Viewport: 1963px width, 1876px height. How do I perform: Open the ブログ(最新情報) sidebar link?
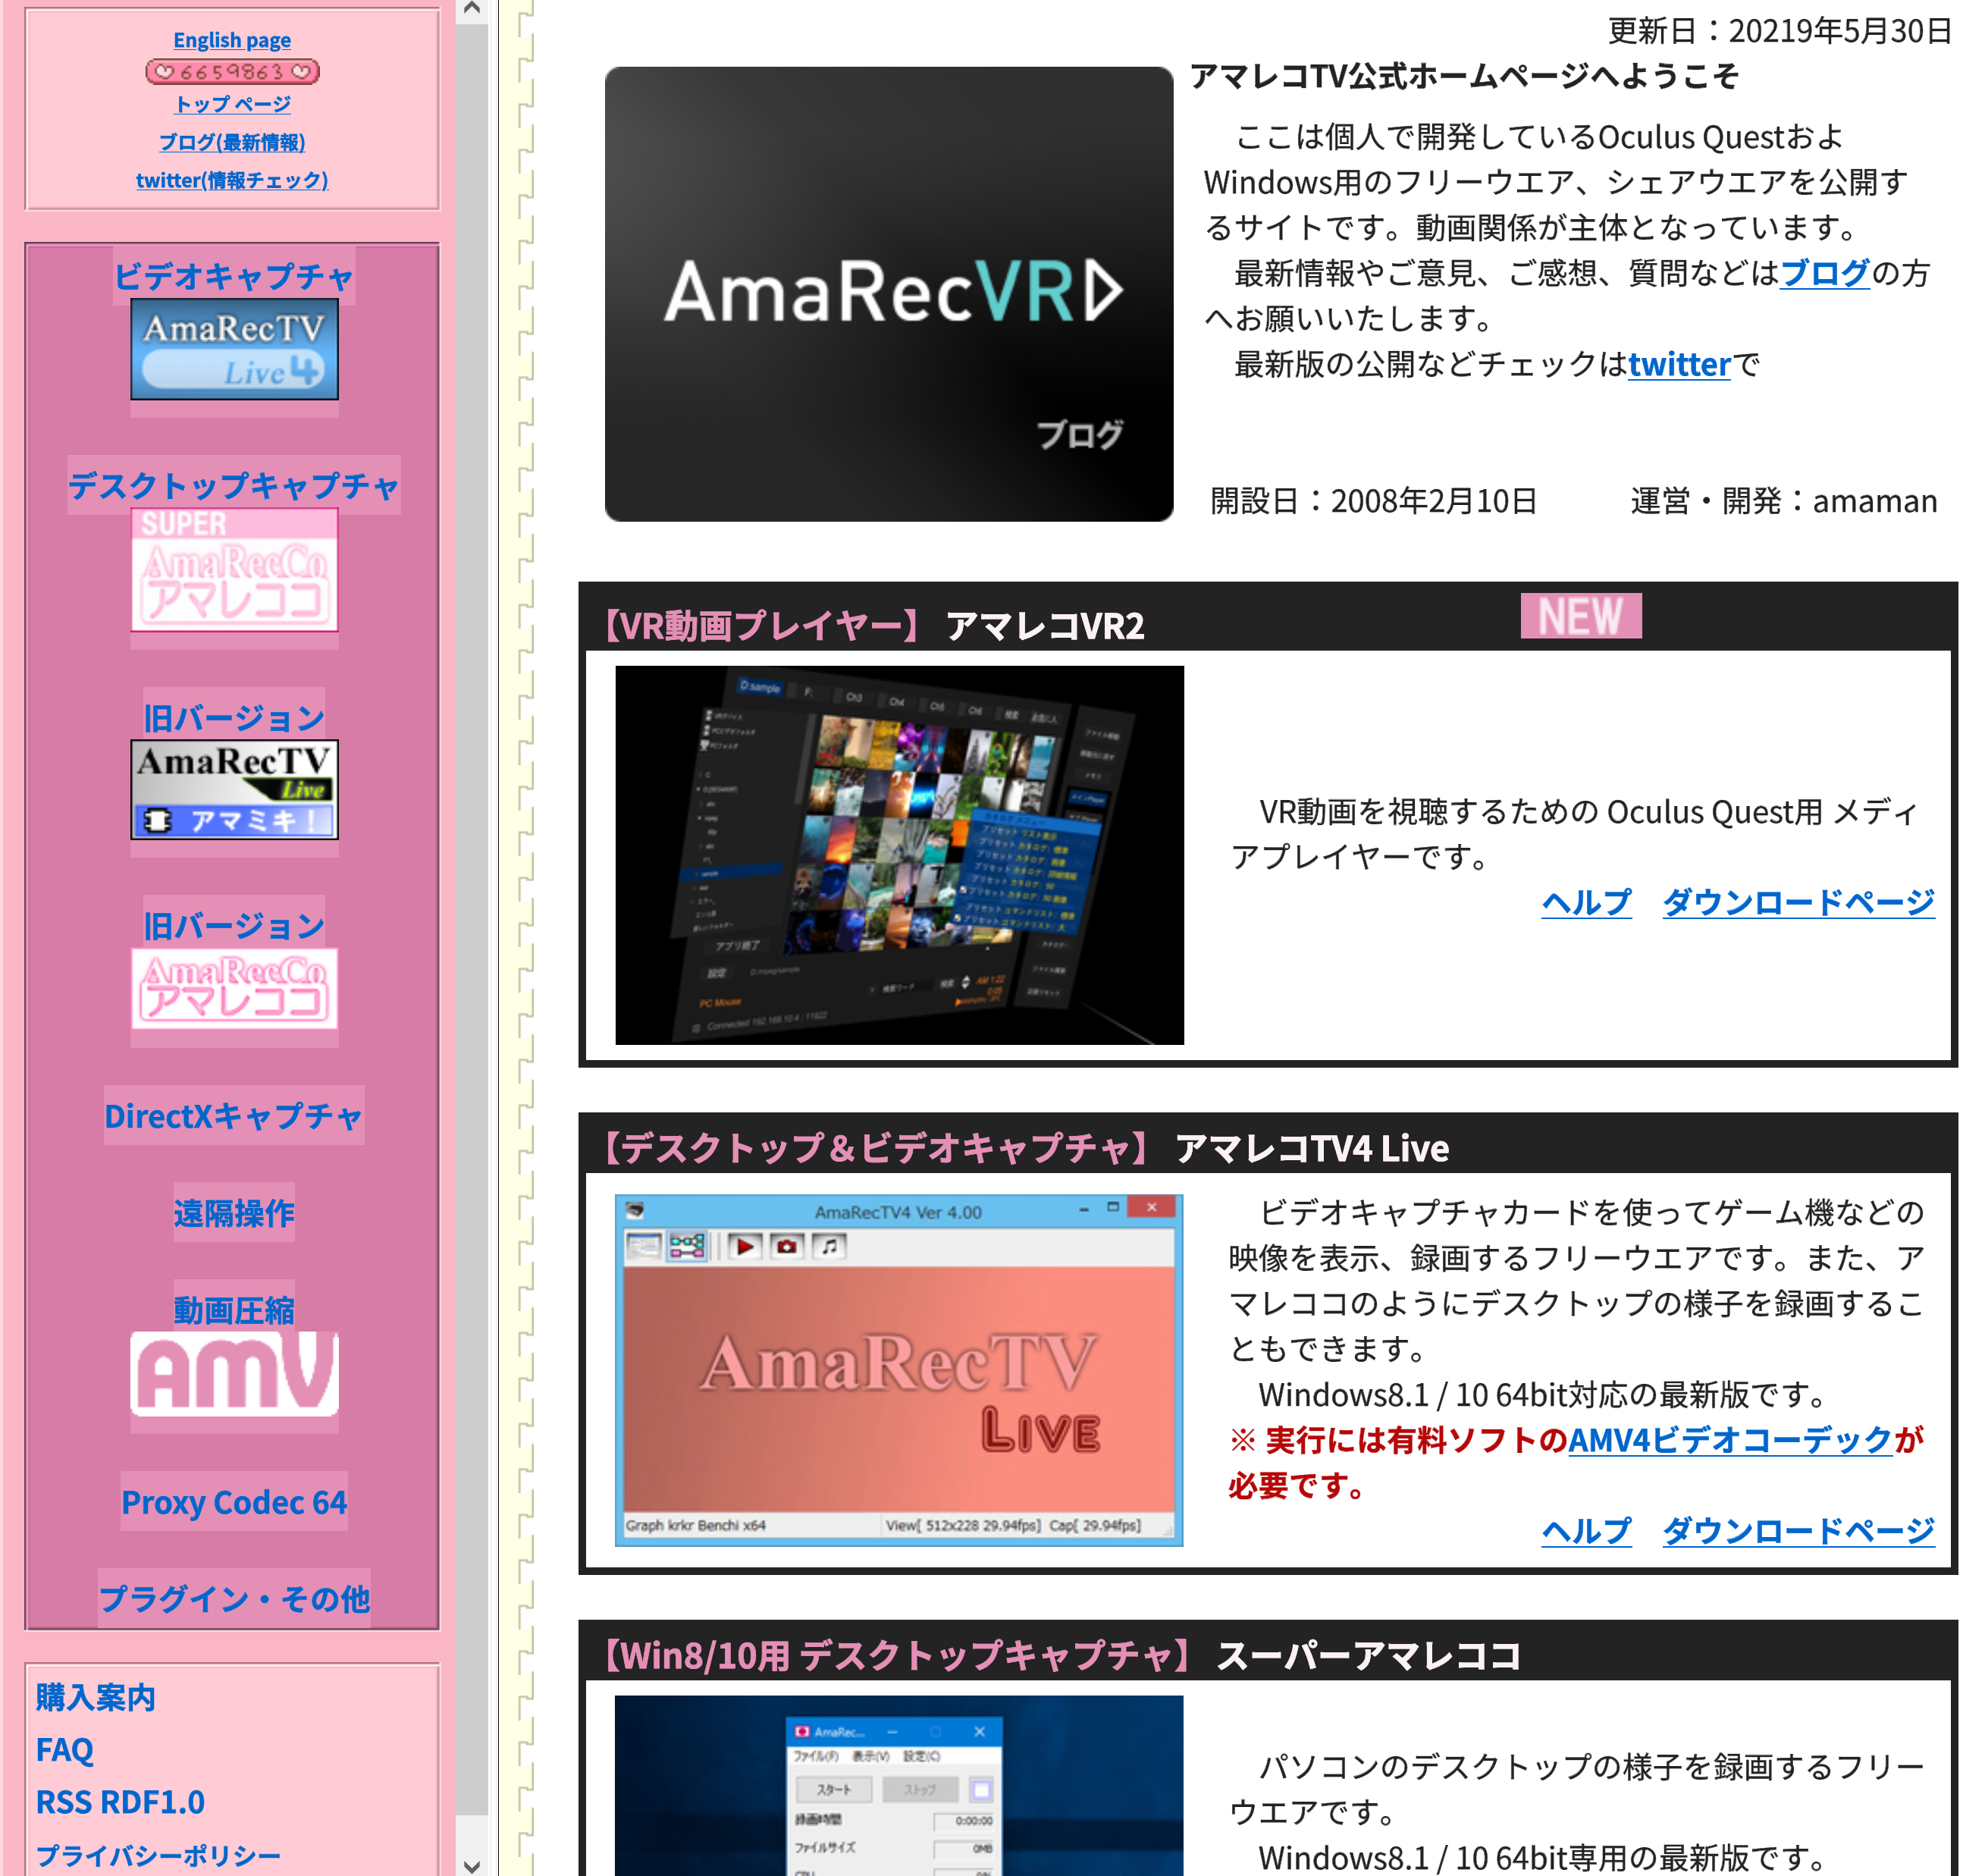(232, 142)
